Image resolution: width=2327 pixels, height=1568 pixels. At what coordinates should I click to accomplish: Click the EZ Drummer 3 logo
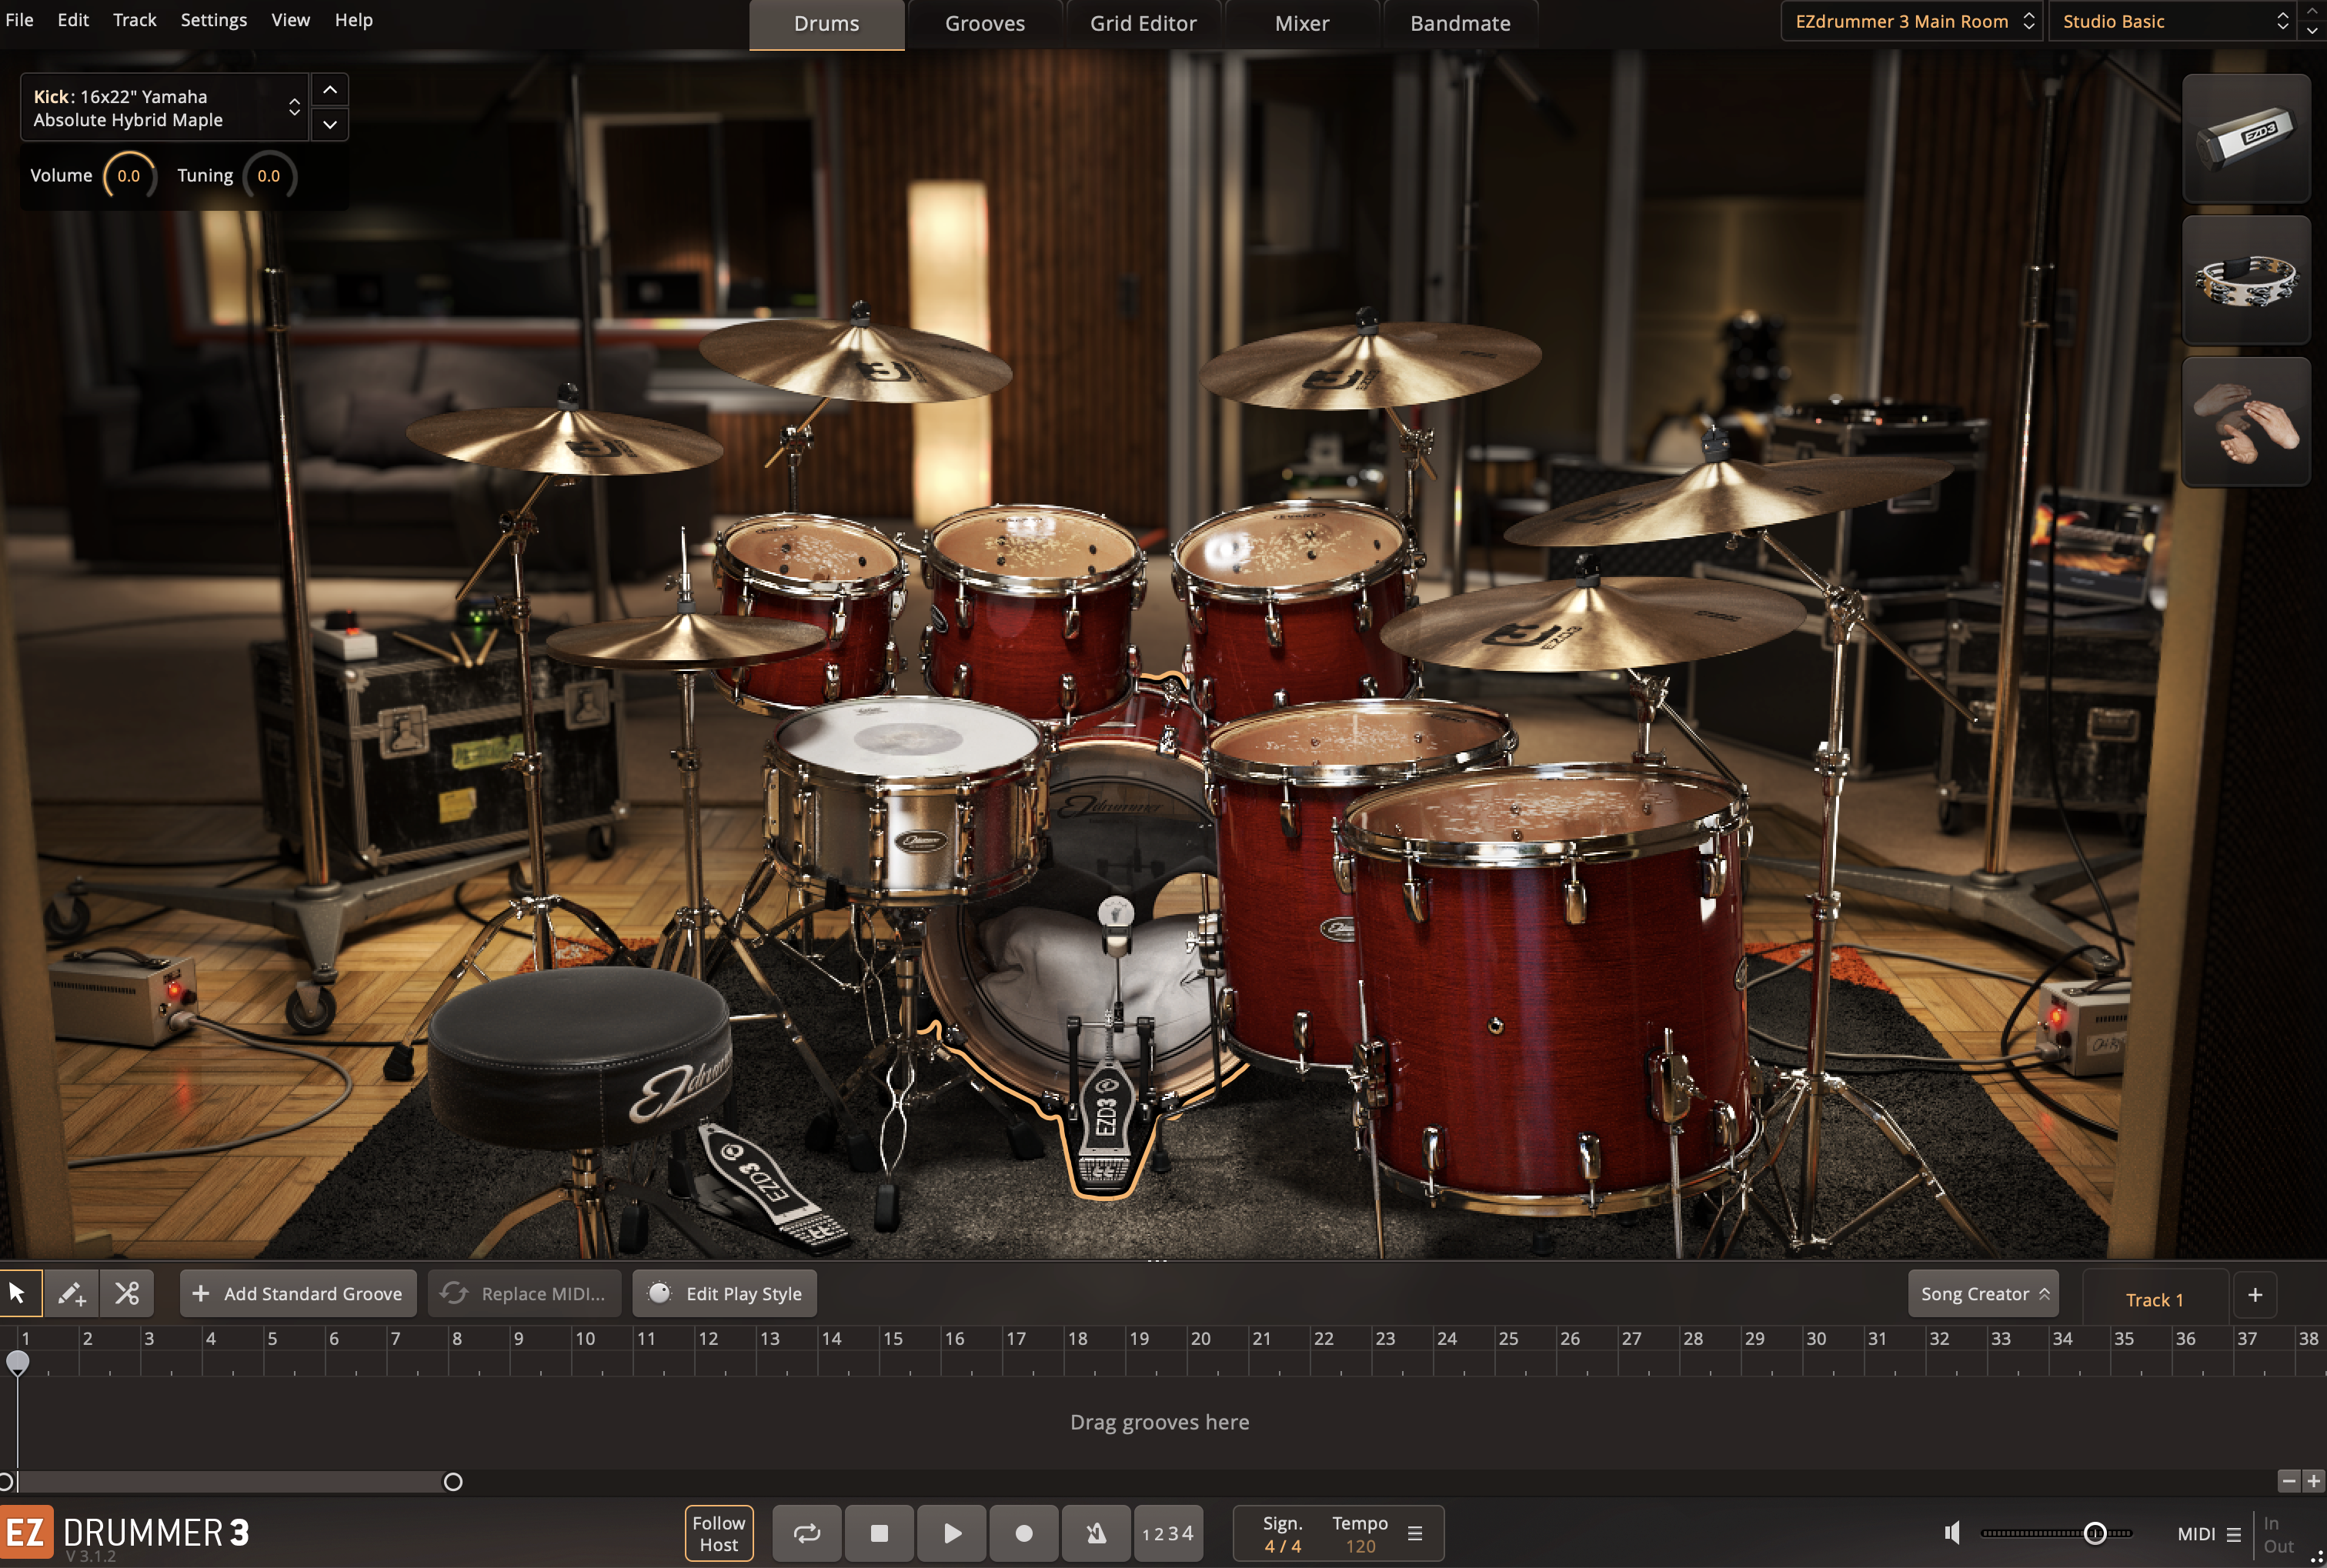(x=126, y=1533)
